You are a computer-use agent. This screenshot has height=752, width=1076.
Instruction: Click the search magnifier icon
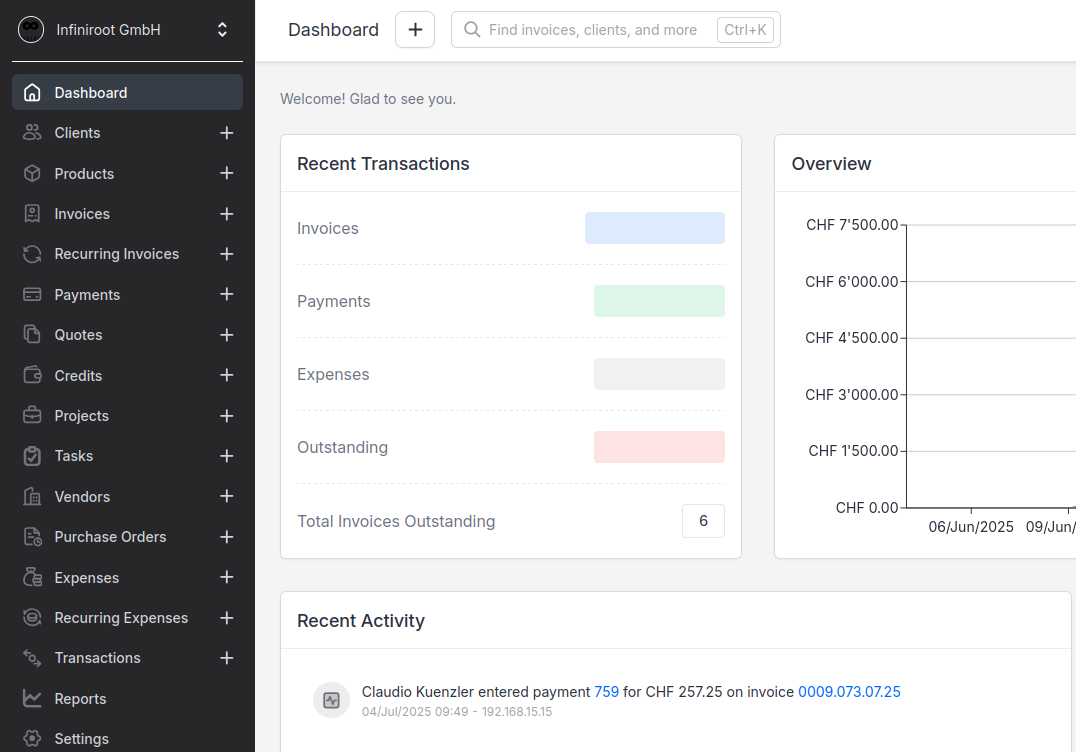click(471, 30)
